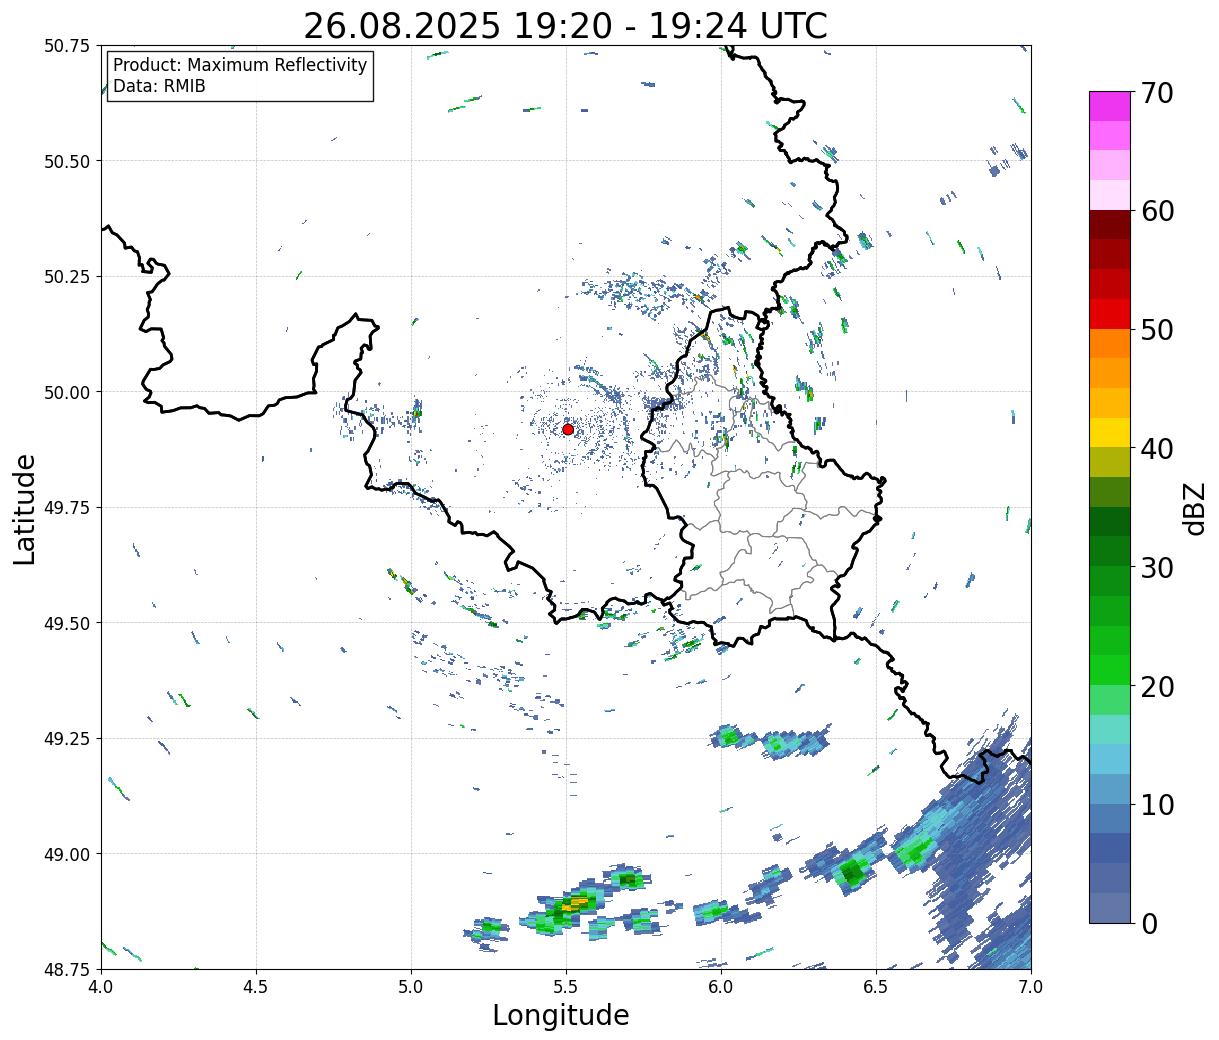Image resolution: width=1219 pixels, height=1040 pixels.
Task: Click the 'Data: RMIB' label
Action: (159, 87)
